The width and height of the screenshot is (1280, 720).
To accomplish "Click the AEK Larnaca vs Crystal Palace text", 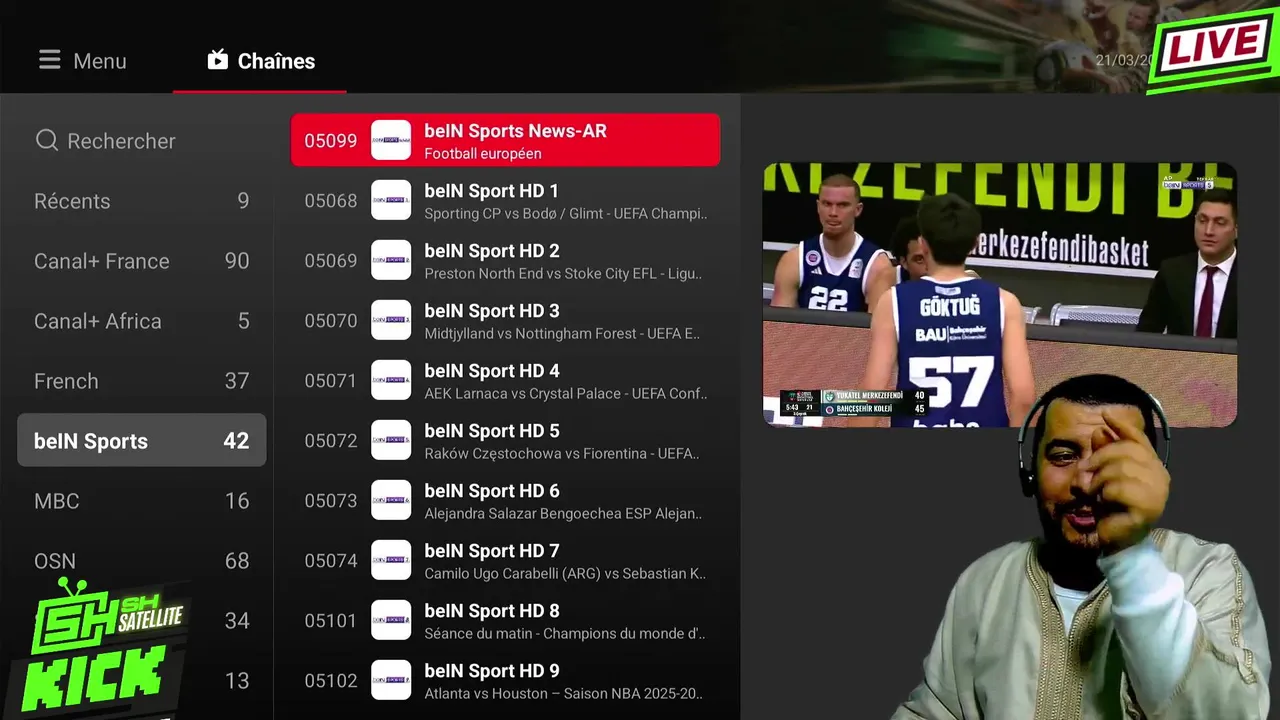I will point(566,394).
